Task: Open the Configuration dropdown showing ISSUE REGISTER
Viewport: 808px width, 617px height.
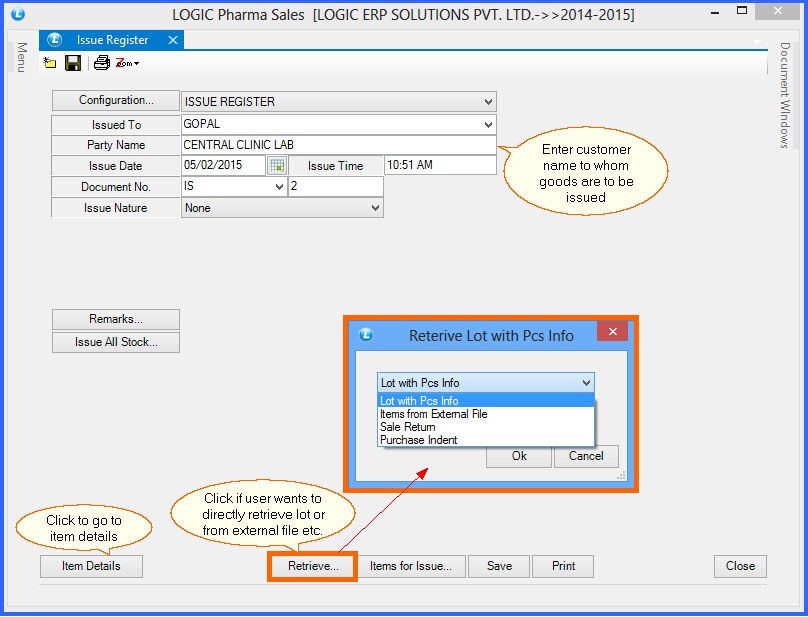Action: [488, 101]
